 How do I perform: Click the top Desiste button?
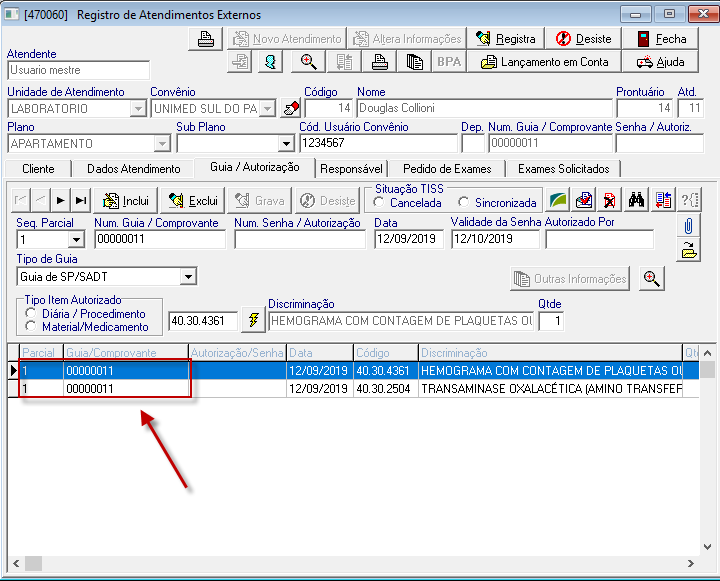[583, 39]
